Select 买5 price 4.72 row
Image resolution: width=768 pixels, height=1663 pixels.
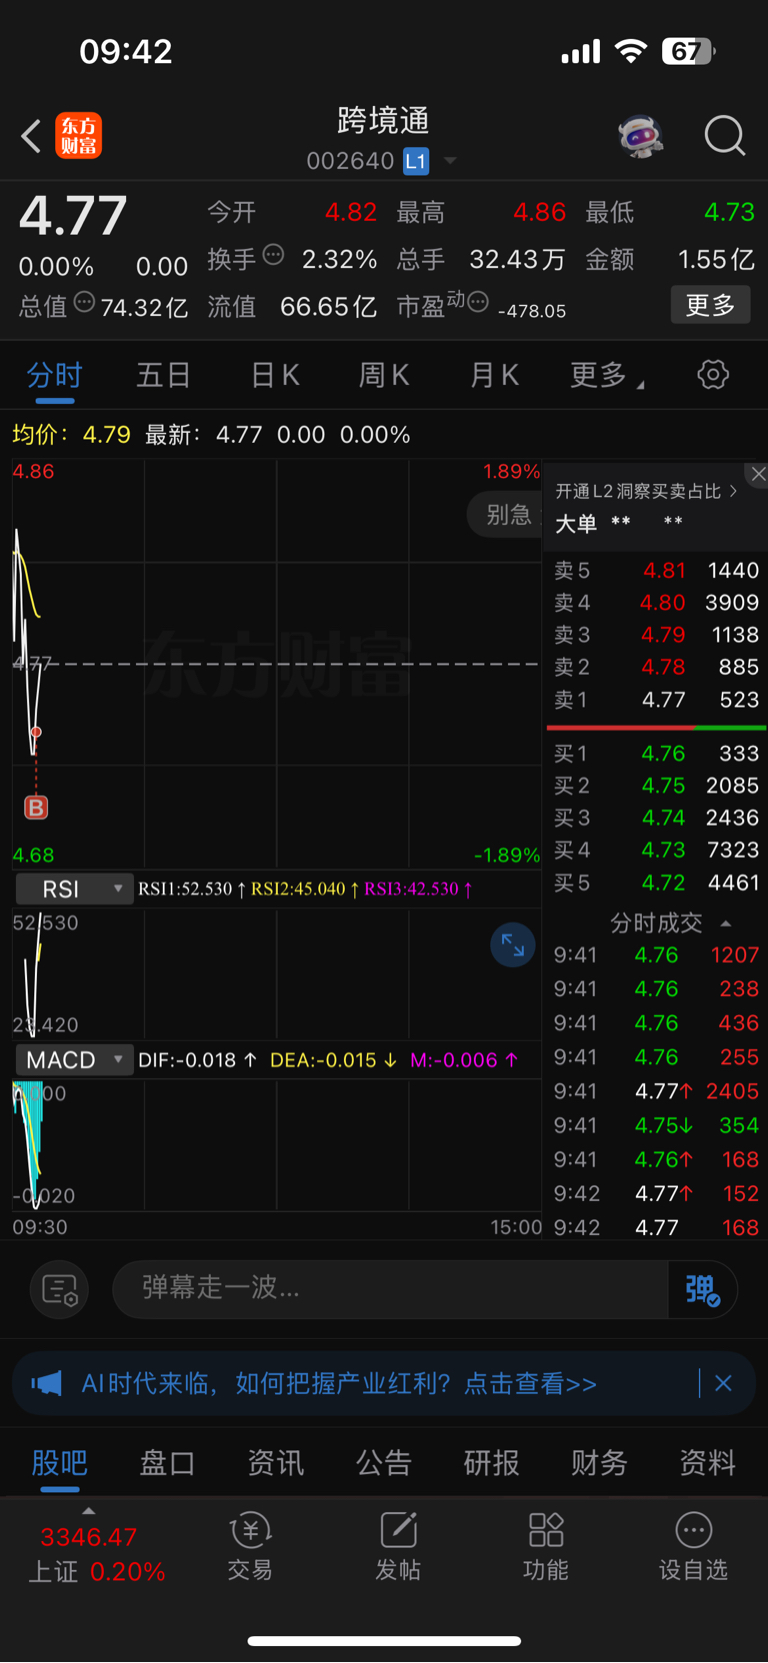[656, 883]
